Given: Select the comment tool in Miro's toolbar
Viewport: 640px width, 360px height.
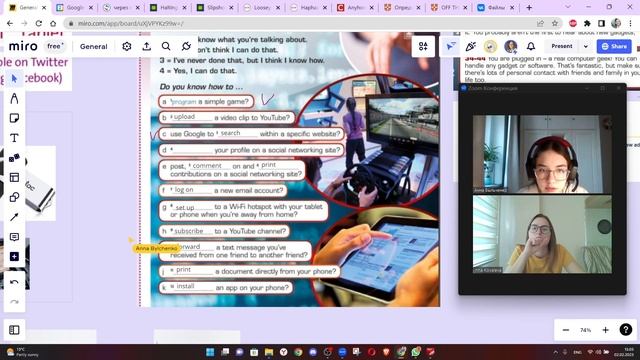Looking at the screenshot, I should point(14,237).
